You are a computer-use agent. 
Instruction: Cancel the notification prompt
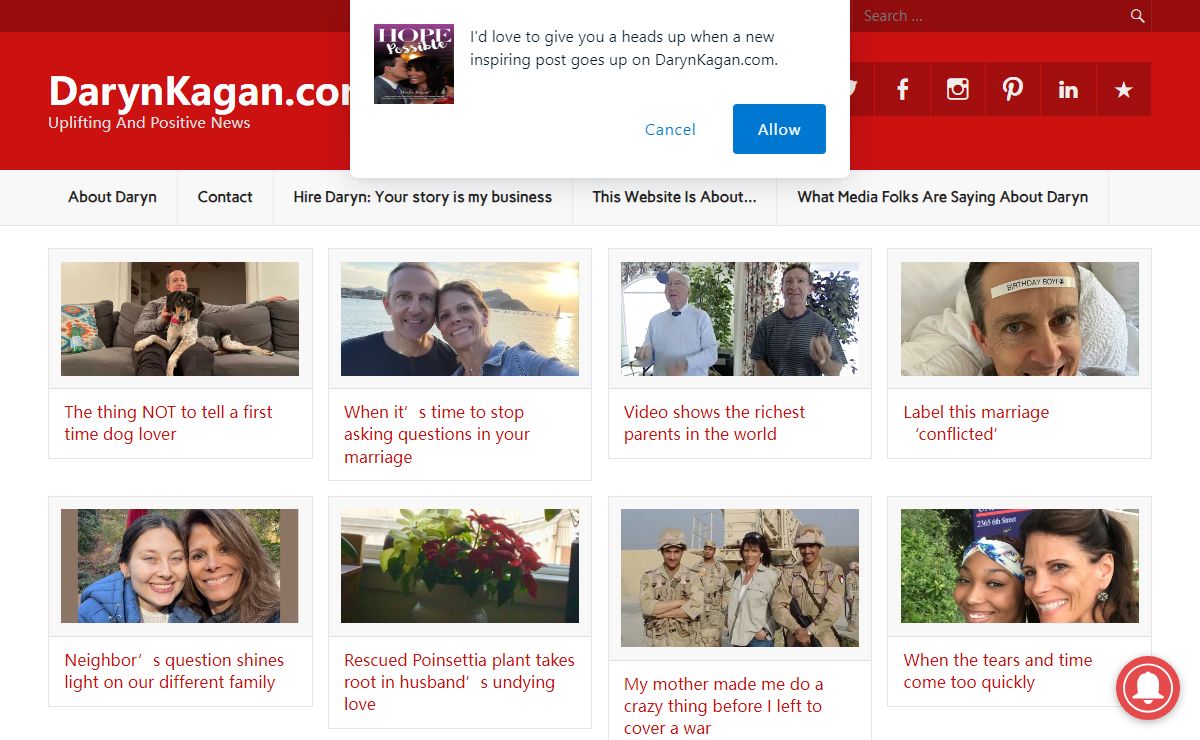(670, 129)
